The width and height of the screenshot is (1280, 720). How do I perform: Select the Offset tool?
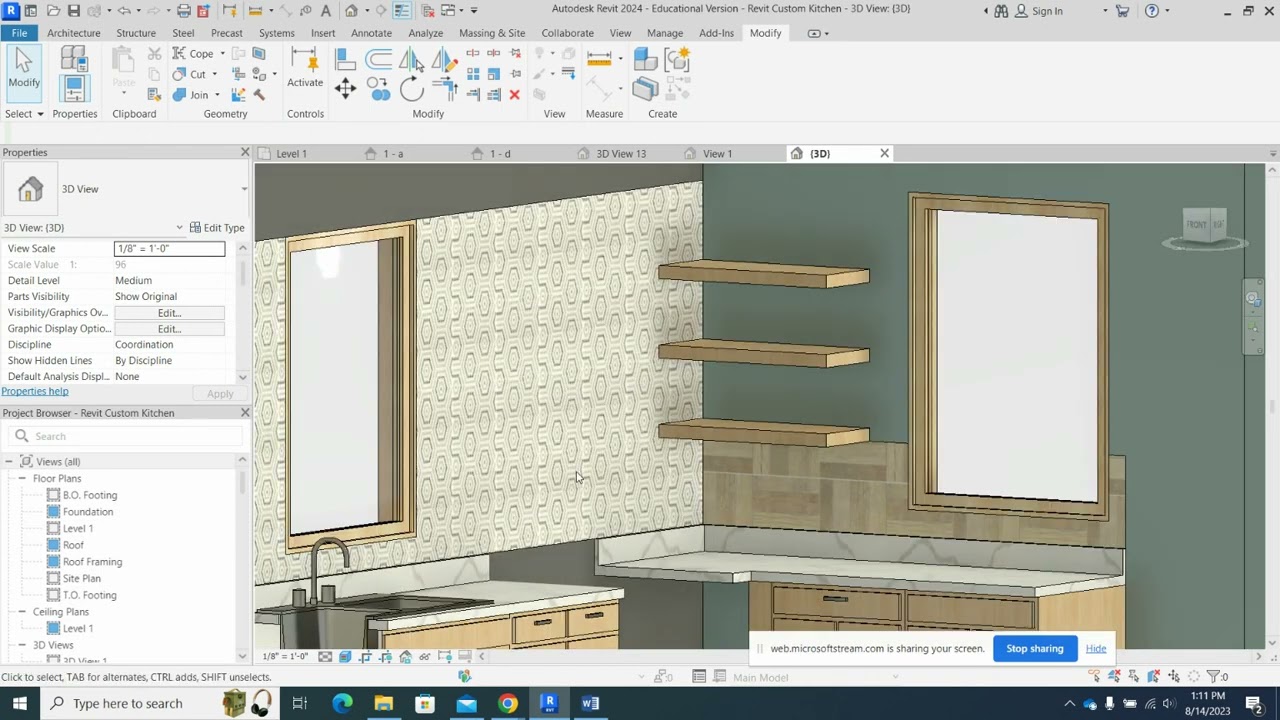(x=379, y=60)
